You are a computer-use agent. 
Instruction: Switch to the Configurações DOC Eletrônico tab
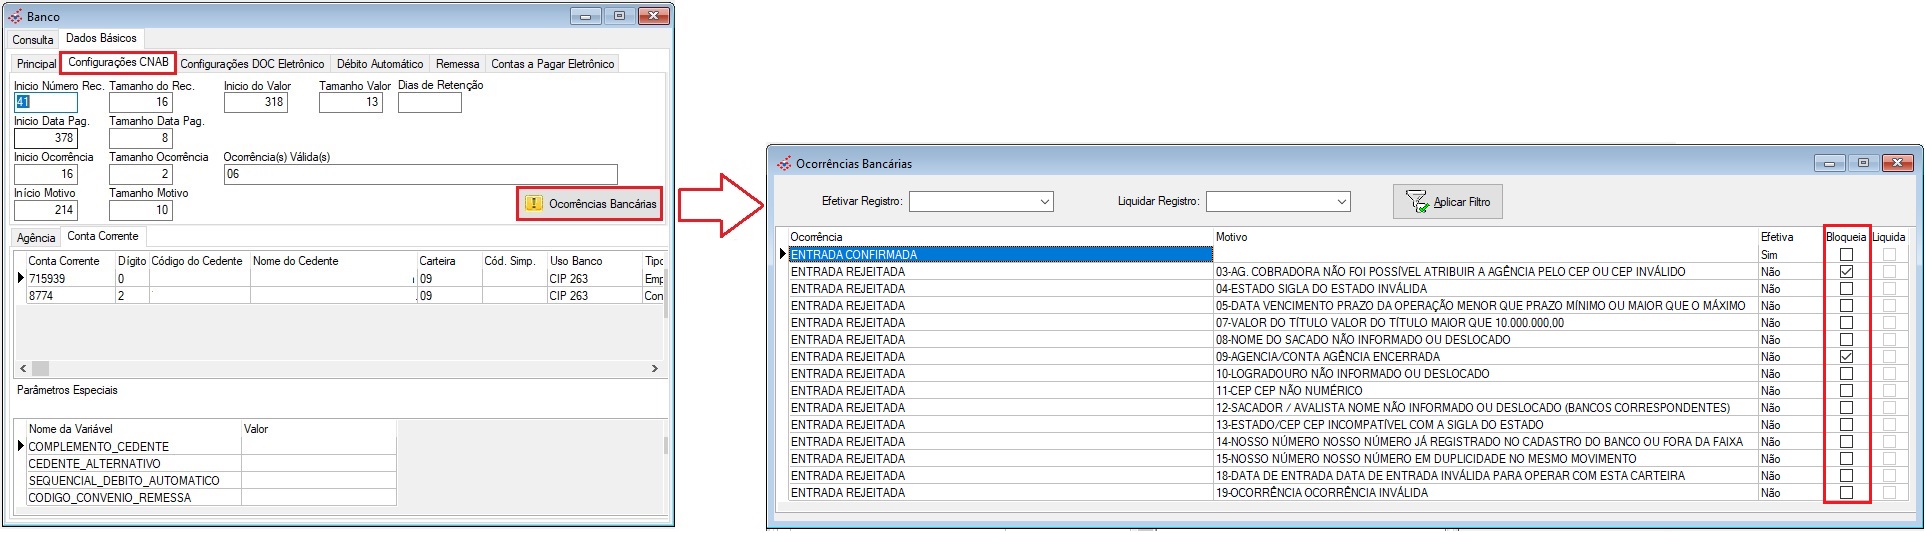pos(252,64)
